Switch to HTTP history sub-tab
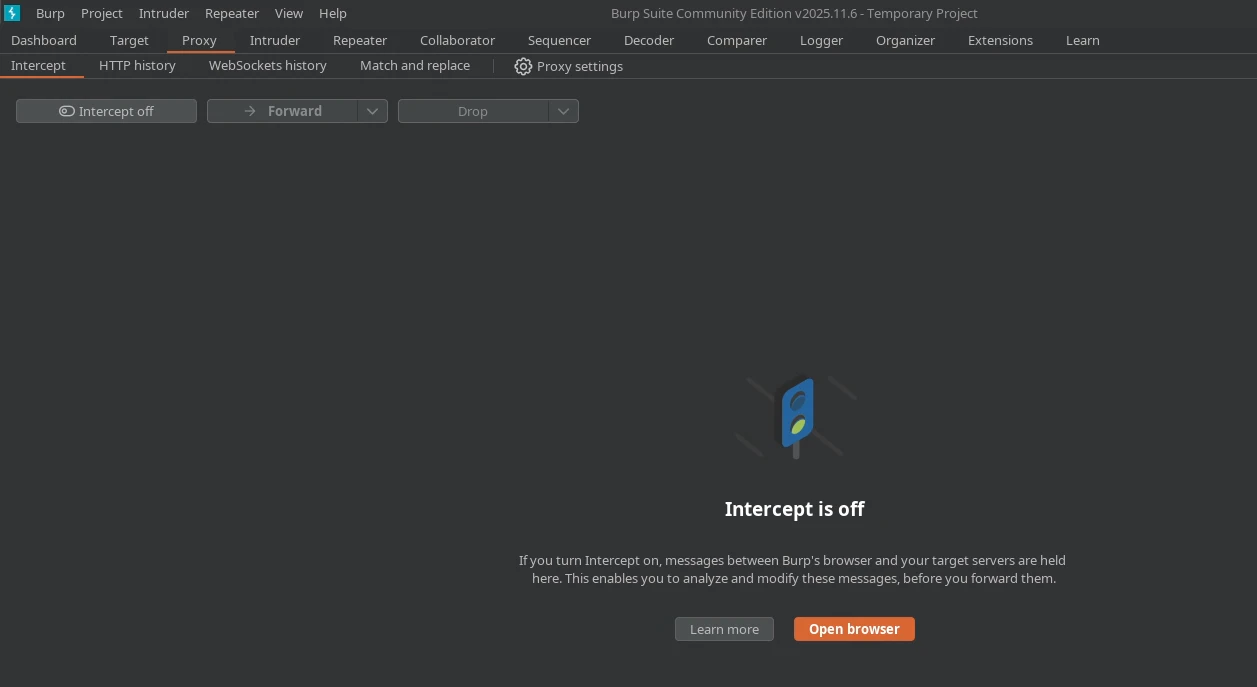This screenshot has height=687, width=1257. (x=137, y=65)
